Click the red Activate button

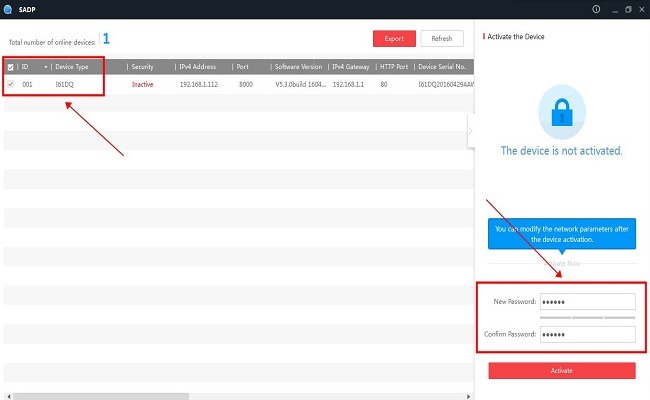coord(561,371)
